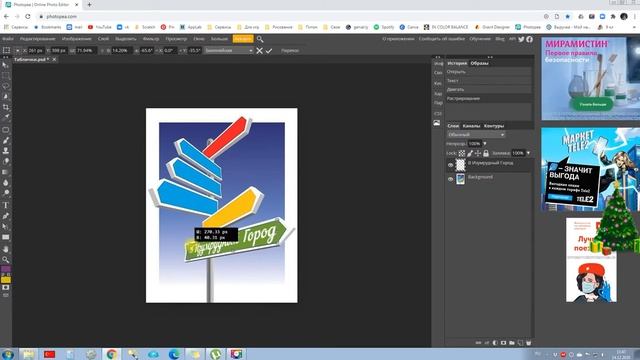The image size is (640, 360).
Task: Click the W scale percentage field
Action: coord(86,51)
